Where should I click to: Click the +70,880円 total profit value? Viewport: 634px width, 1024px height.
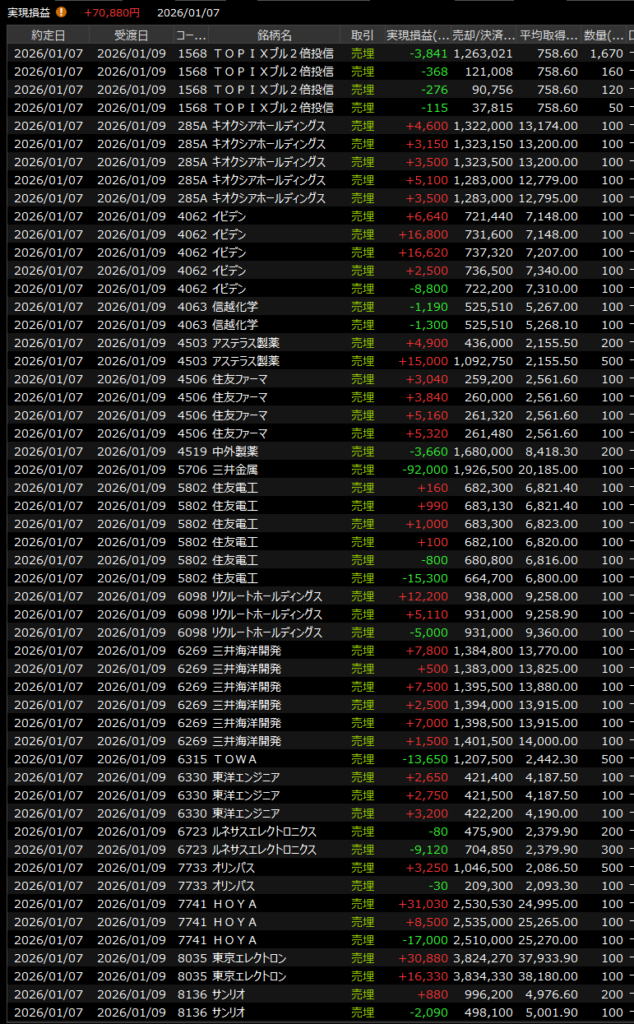112,12
